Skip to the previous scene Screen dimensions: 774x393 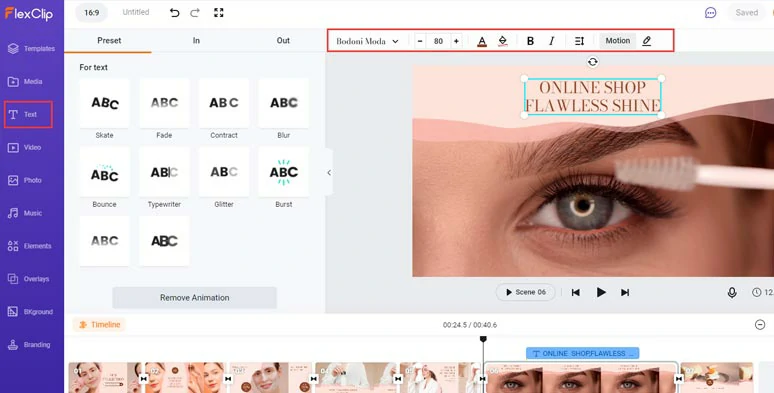tap(576, 292)
